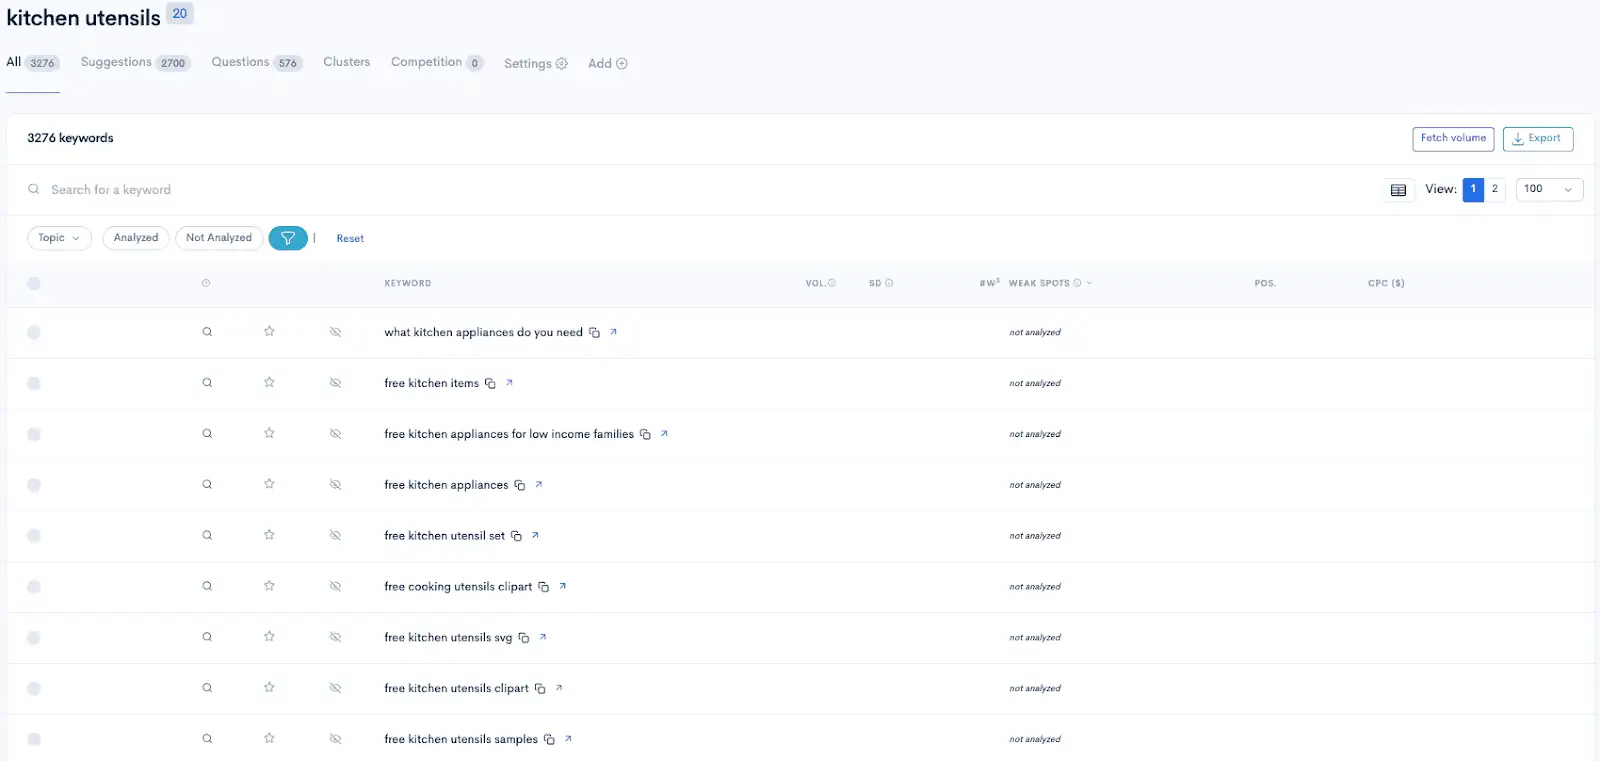Open 'free kitchen items' in new tab arrow

point(509,382)
